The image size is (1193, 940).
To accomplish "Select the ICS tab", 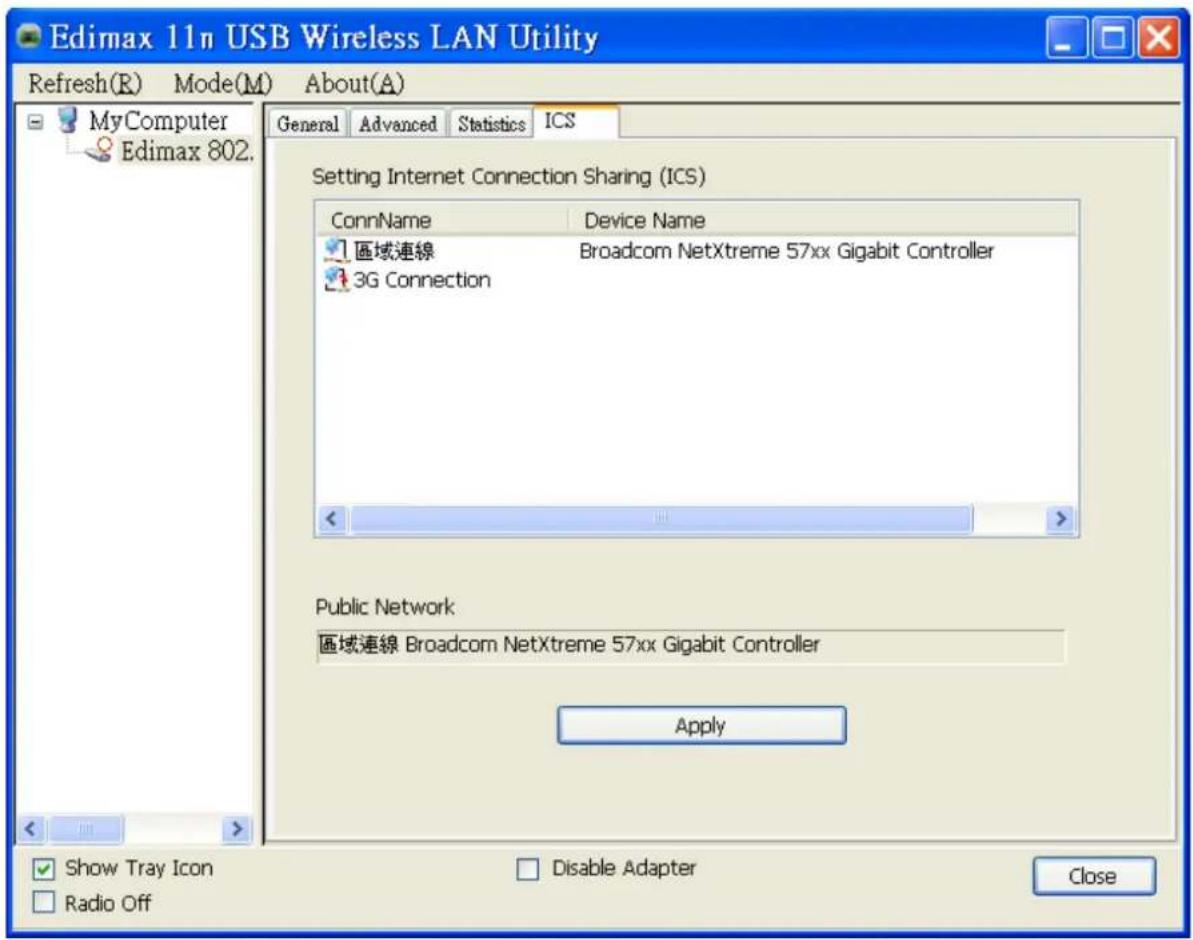I will (x=576, y=121).
